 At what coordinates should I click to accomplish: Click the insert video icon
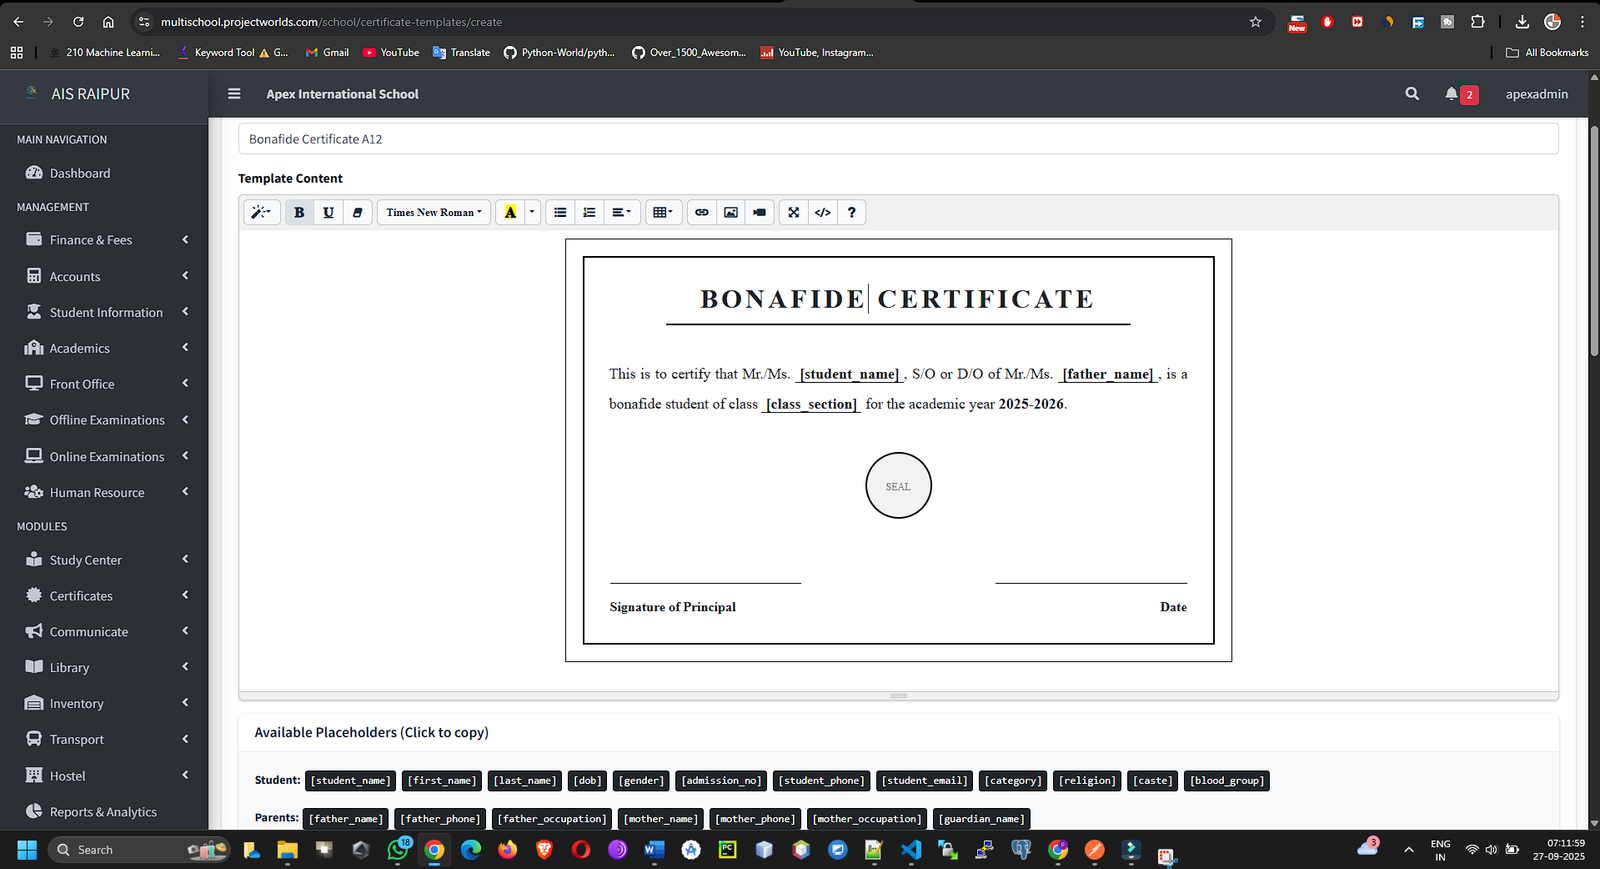tap(760, 212)
